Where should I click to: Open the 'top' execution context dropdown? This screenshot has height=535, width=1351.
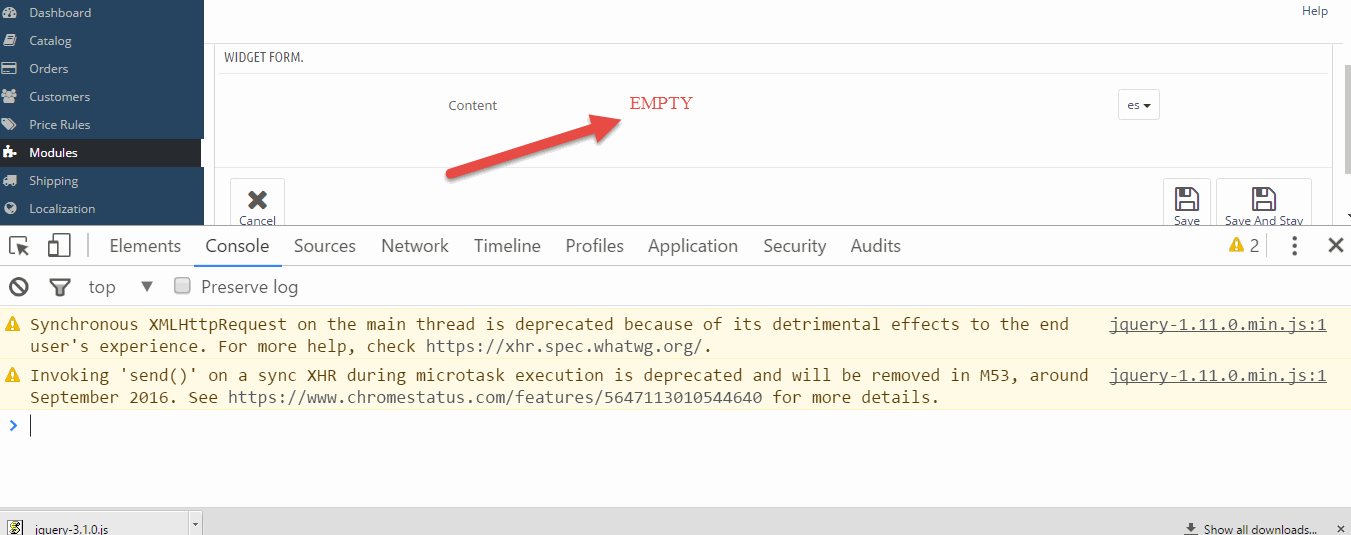click(x=121, y=287)
